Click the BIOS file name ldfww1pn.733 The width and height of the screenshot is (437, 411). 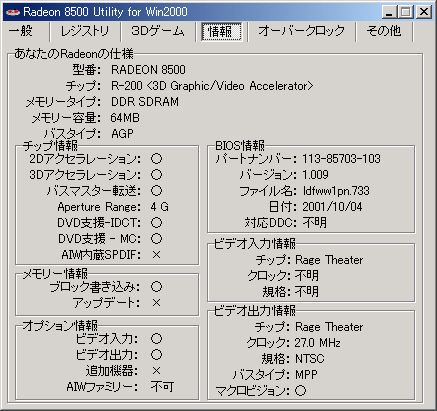(x=336, y=191)
